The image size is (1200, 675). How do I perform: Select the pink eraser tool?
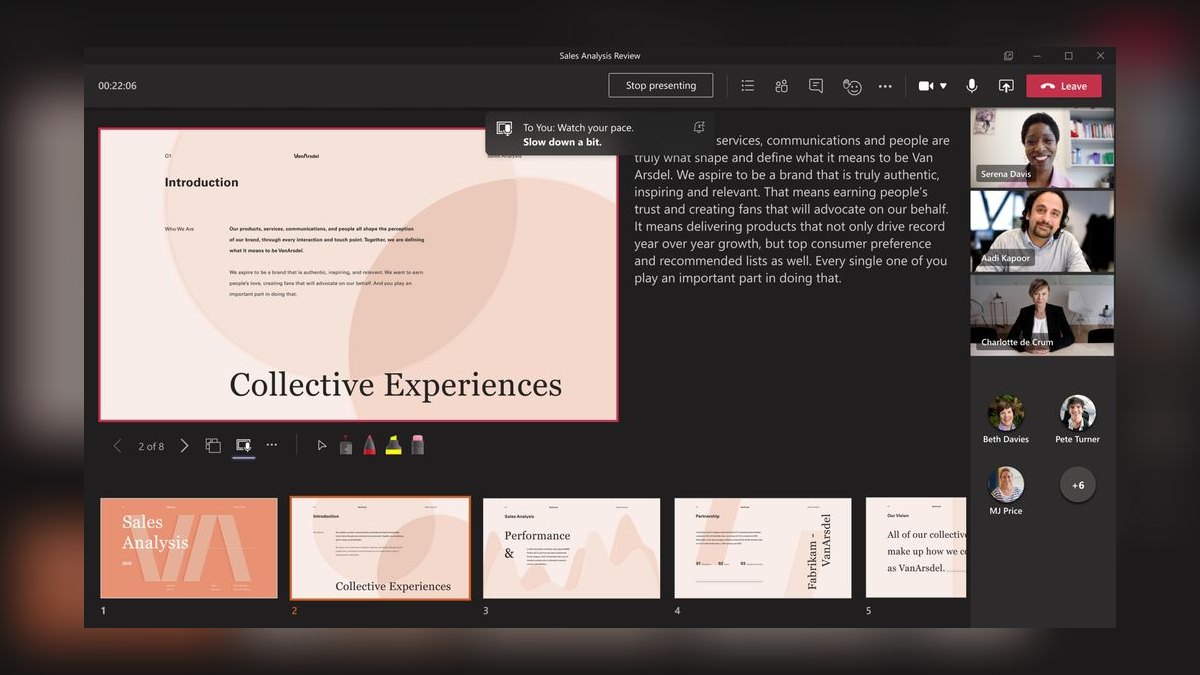[418, 445]
